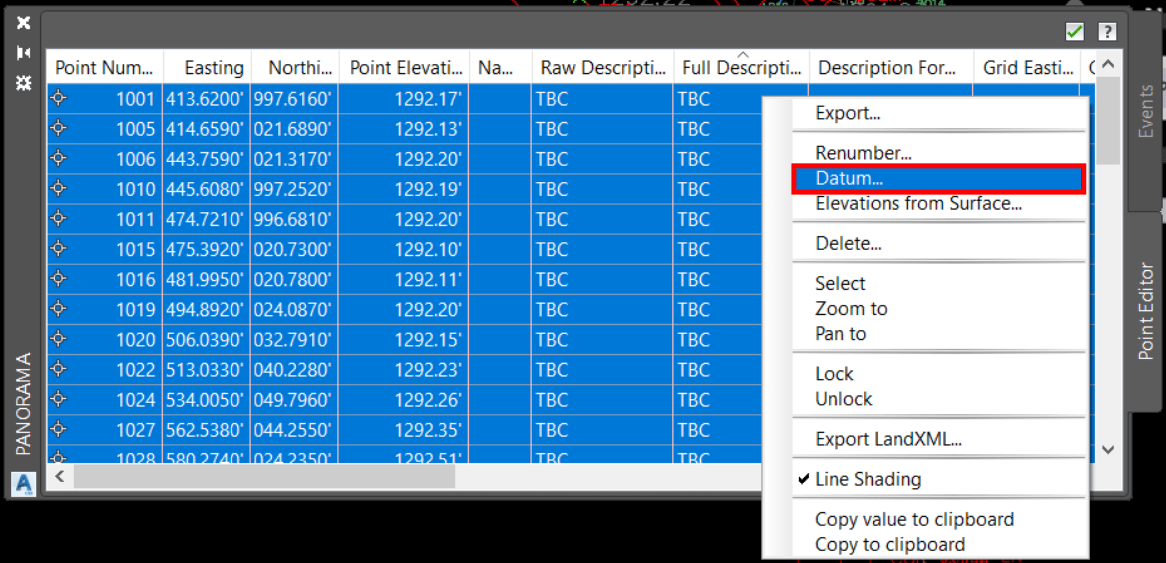Click point marker icon for row 1027

point(59,429)
